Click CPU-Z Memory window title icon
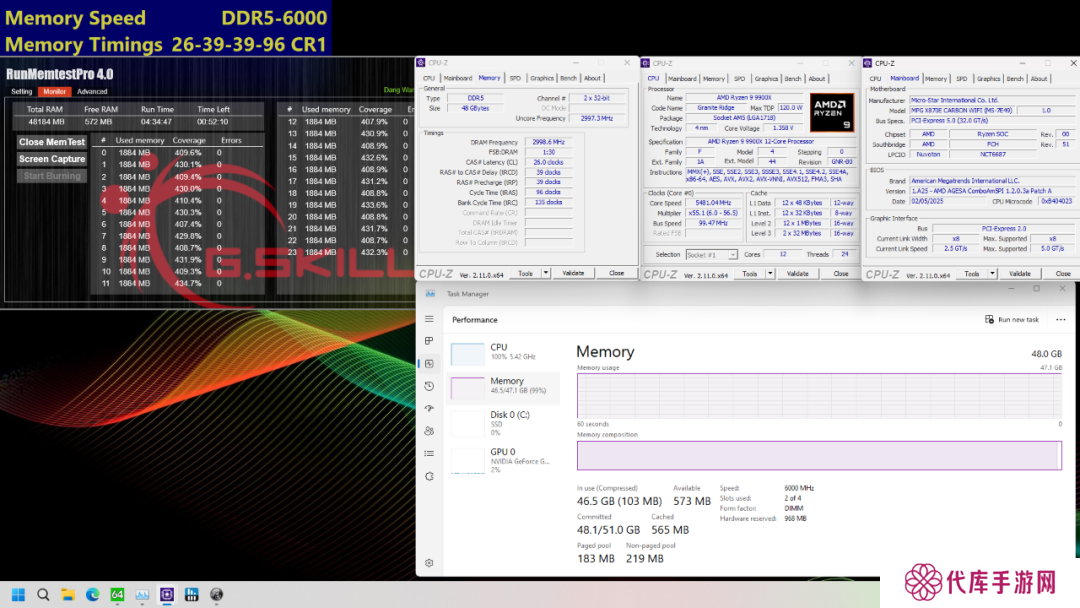This screenshot has width=1080, height=608. [x=421, y=63]
